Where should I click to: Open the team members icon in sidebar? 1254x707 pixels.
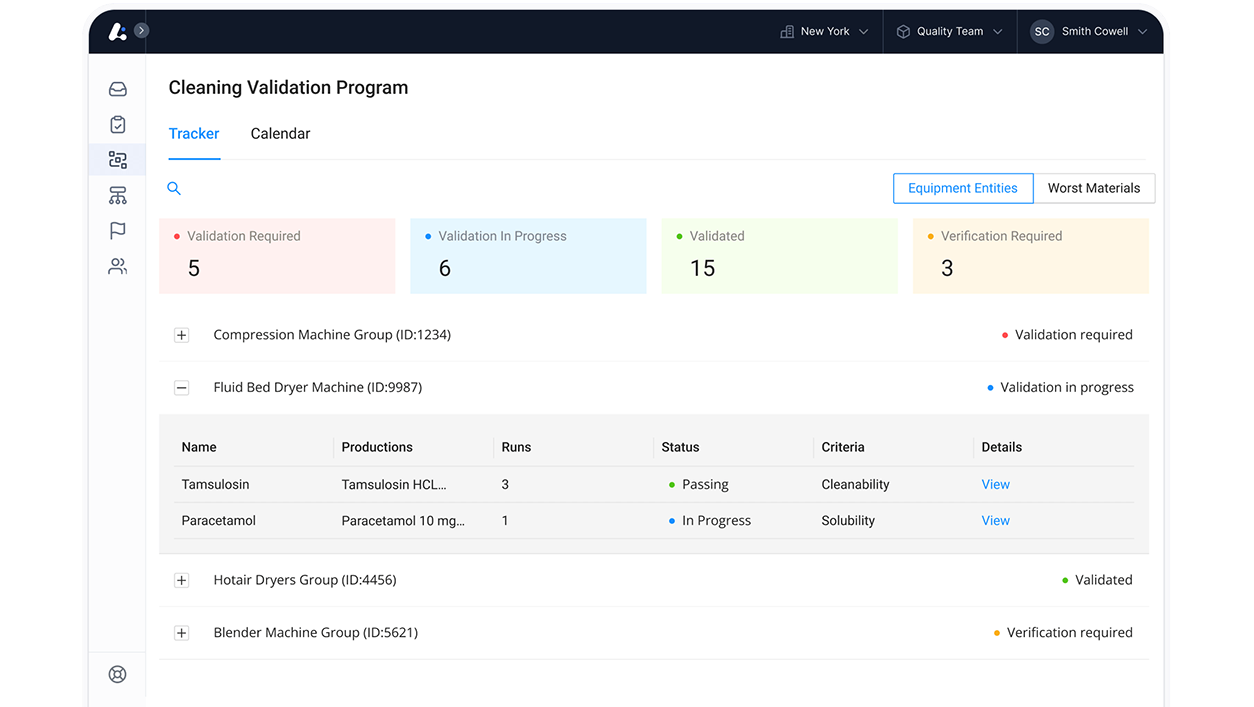[x=117, y=266]
